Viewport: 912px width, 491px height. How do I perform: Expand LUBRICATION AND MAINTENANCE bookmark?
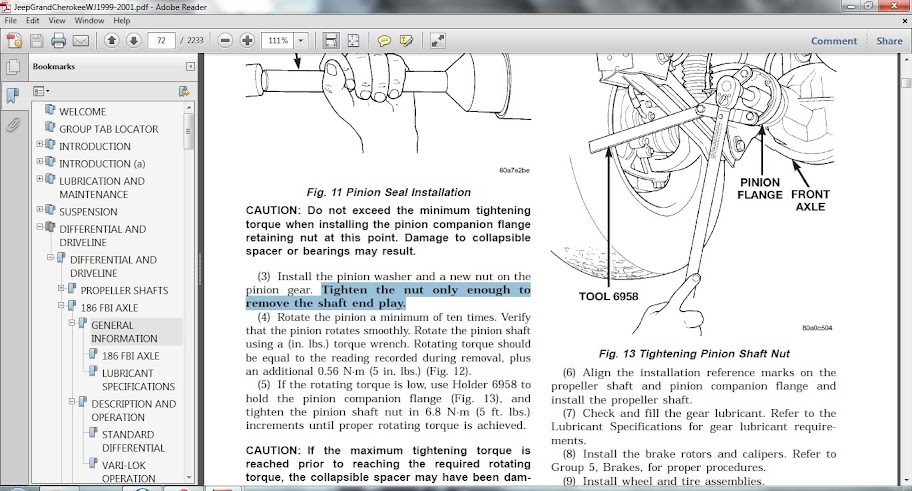click(x=40, y=179)
